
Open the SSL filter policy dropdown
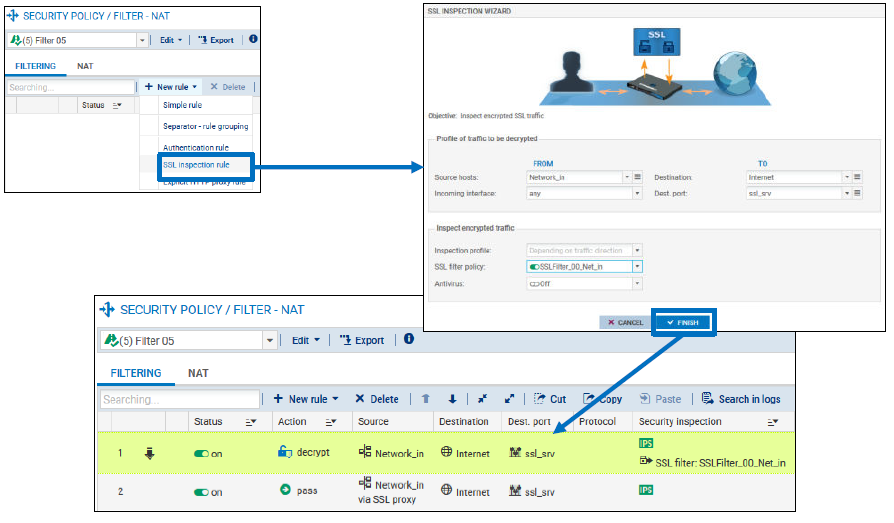click(x=637, y=267)
